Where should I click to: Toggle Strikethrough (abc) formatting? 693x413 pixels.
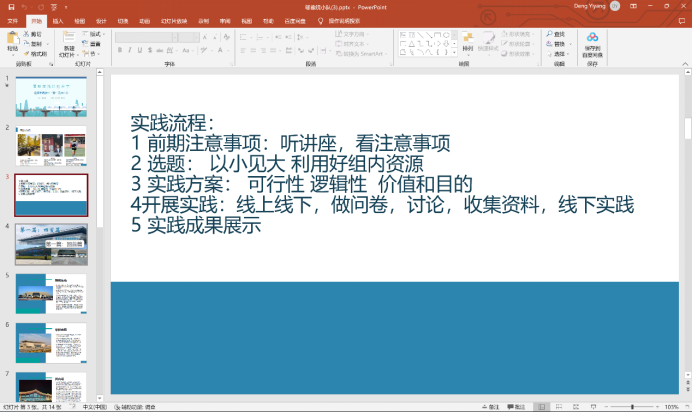(x=160, y=50)
